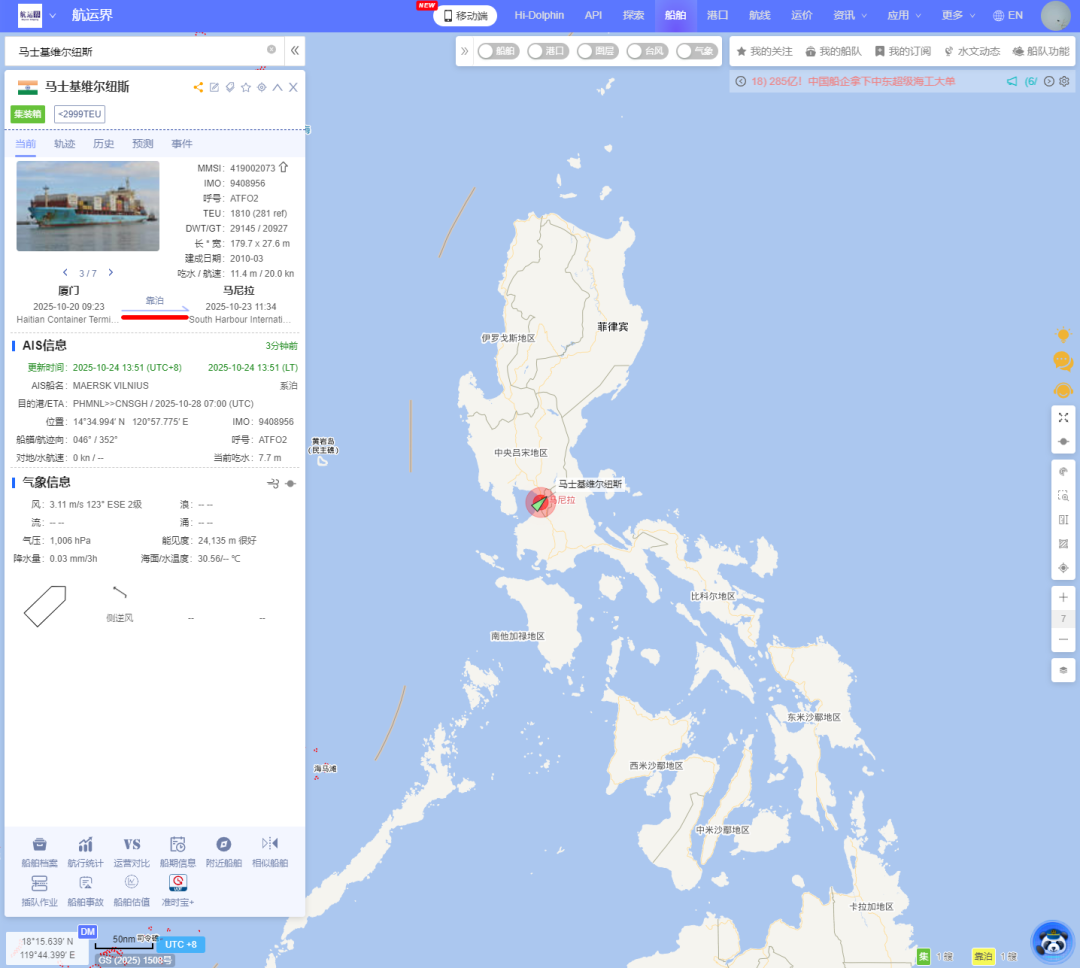Show 附近船舶 nearby ships
The image size is (1080, 968).
224,851
